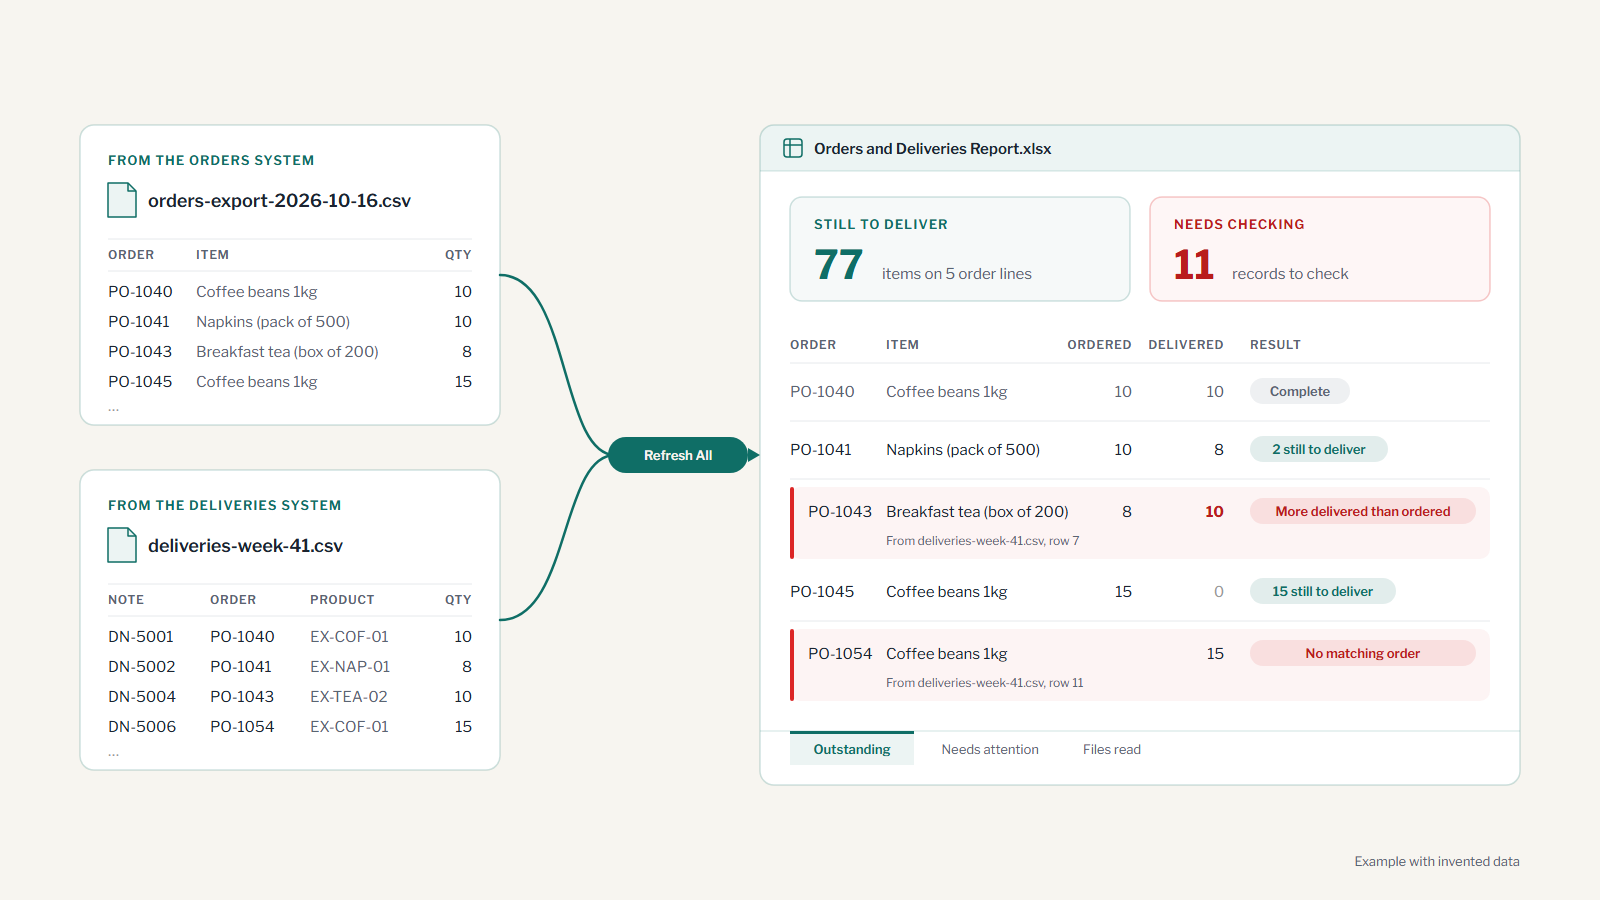Screen dimensions: 1600x900
Task: Open the Files read tab
Action: (x=1112, y=749)
